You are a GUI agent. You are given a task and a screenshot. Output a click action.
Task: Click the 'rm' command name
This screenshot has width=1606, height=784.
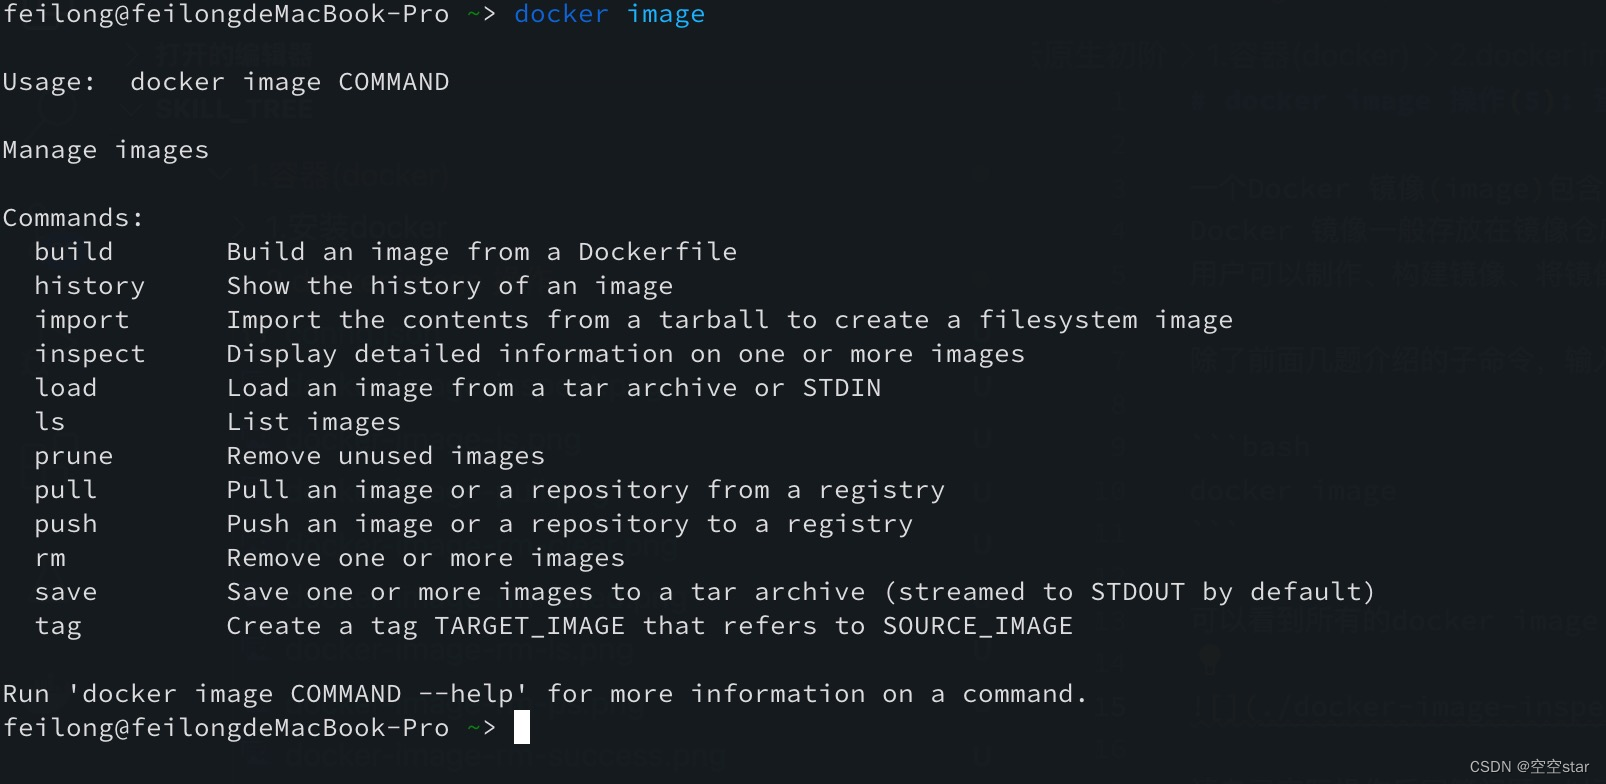(49, 558)
